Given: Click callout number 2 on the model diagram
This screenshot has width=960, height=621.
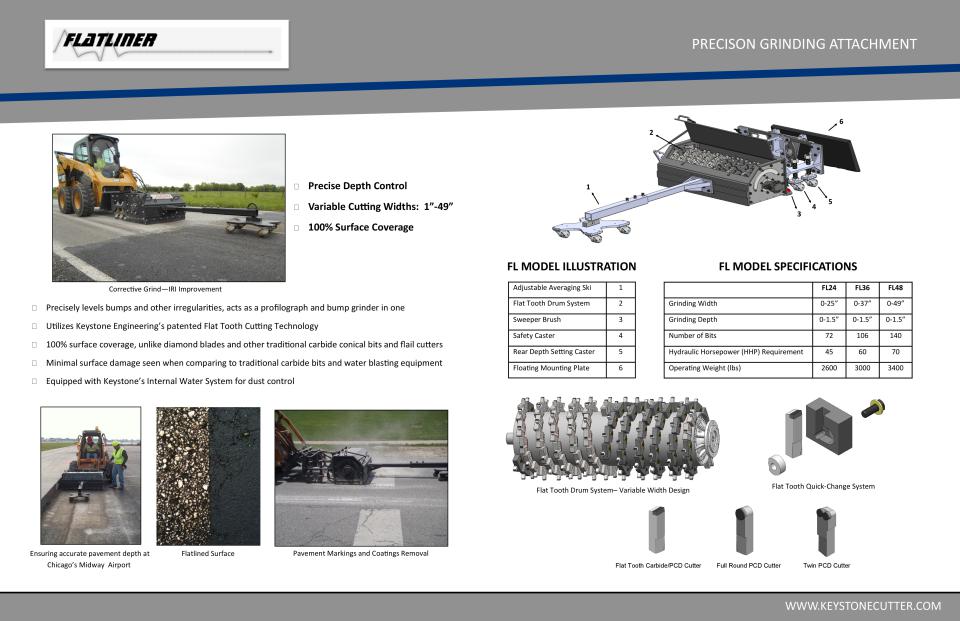Looking at the screenshot, I should tap(651, 133).
